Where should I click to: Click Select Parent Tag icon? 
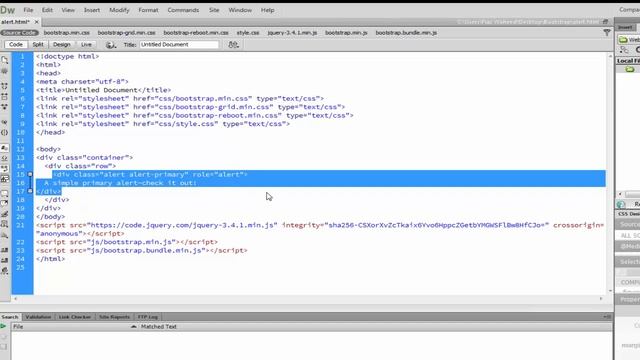[x=4, y=122]
